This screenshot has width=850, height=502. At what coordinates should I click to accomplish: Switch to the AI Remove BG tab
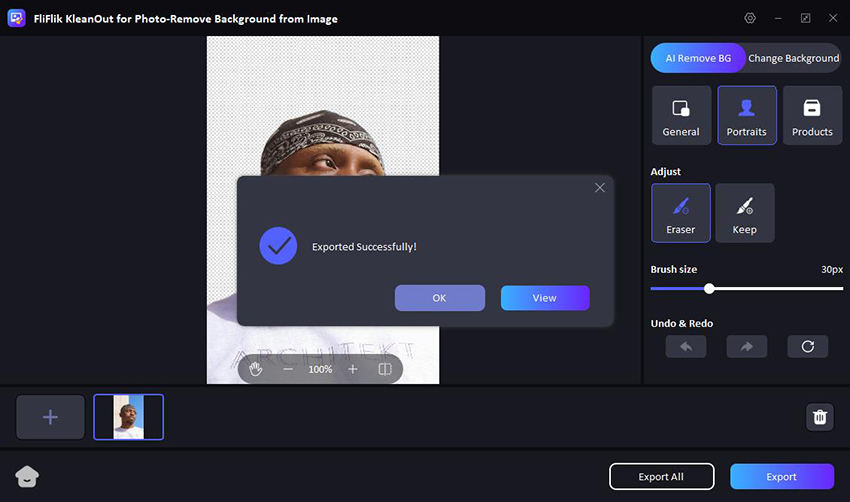(x=698, y=58)
